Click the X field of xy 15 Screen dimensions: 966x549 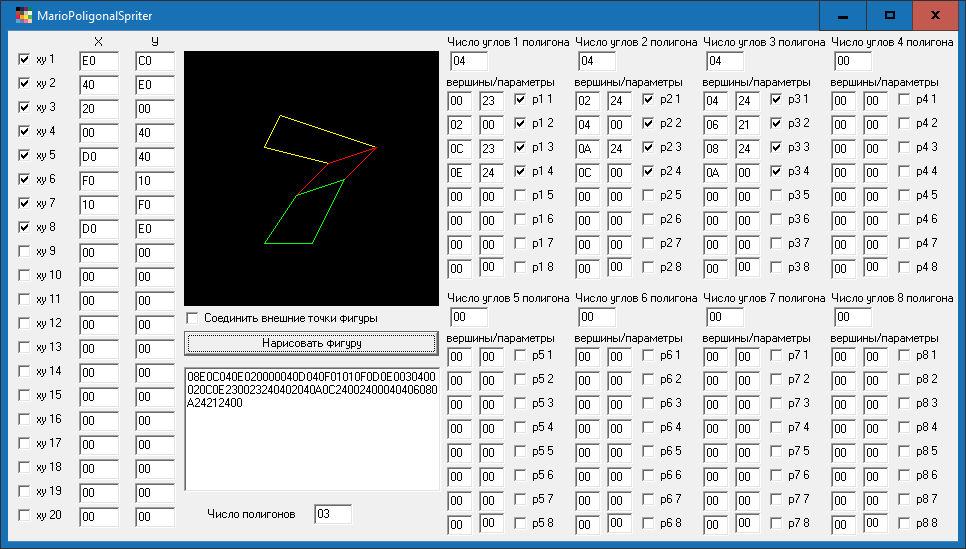pyautogui.click(x=99, y=397)
